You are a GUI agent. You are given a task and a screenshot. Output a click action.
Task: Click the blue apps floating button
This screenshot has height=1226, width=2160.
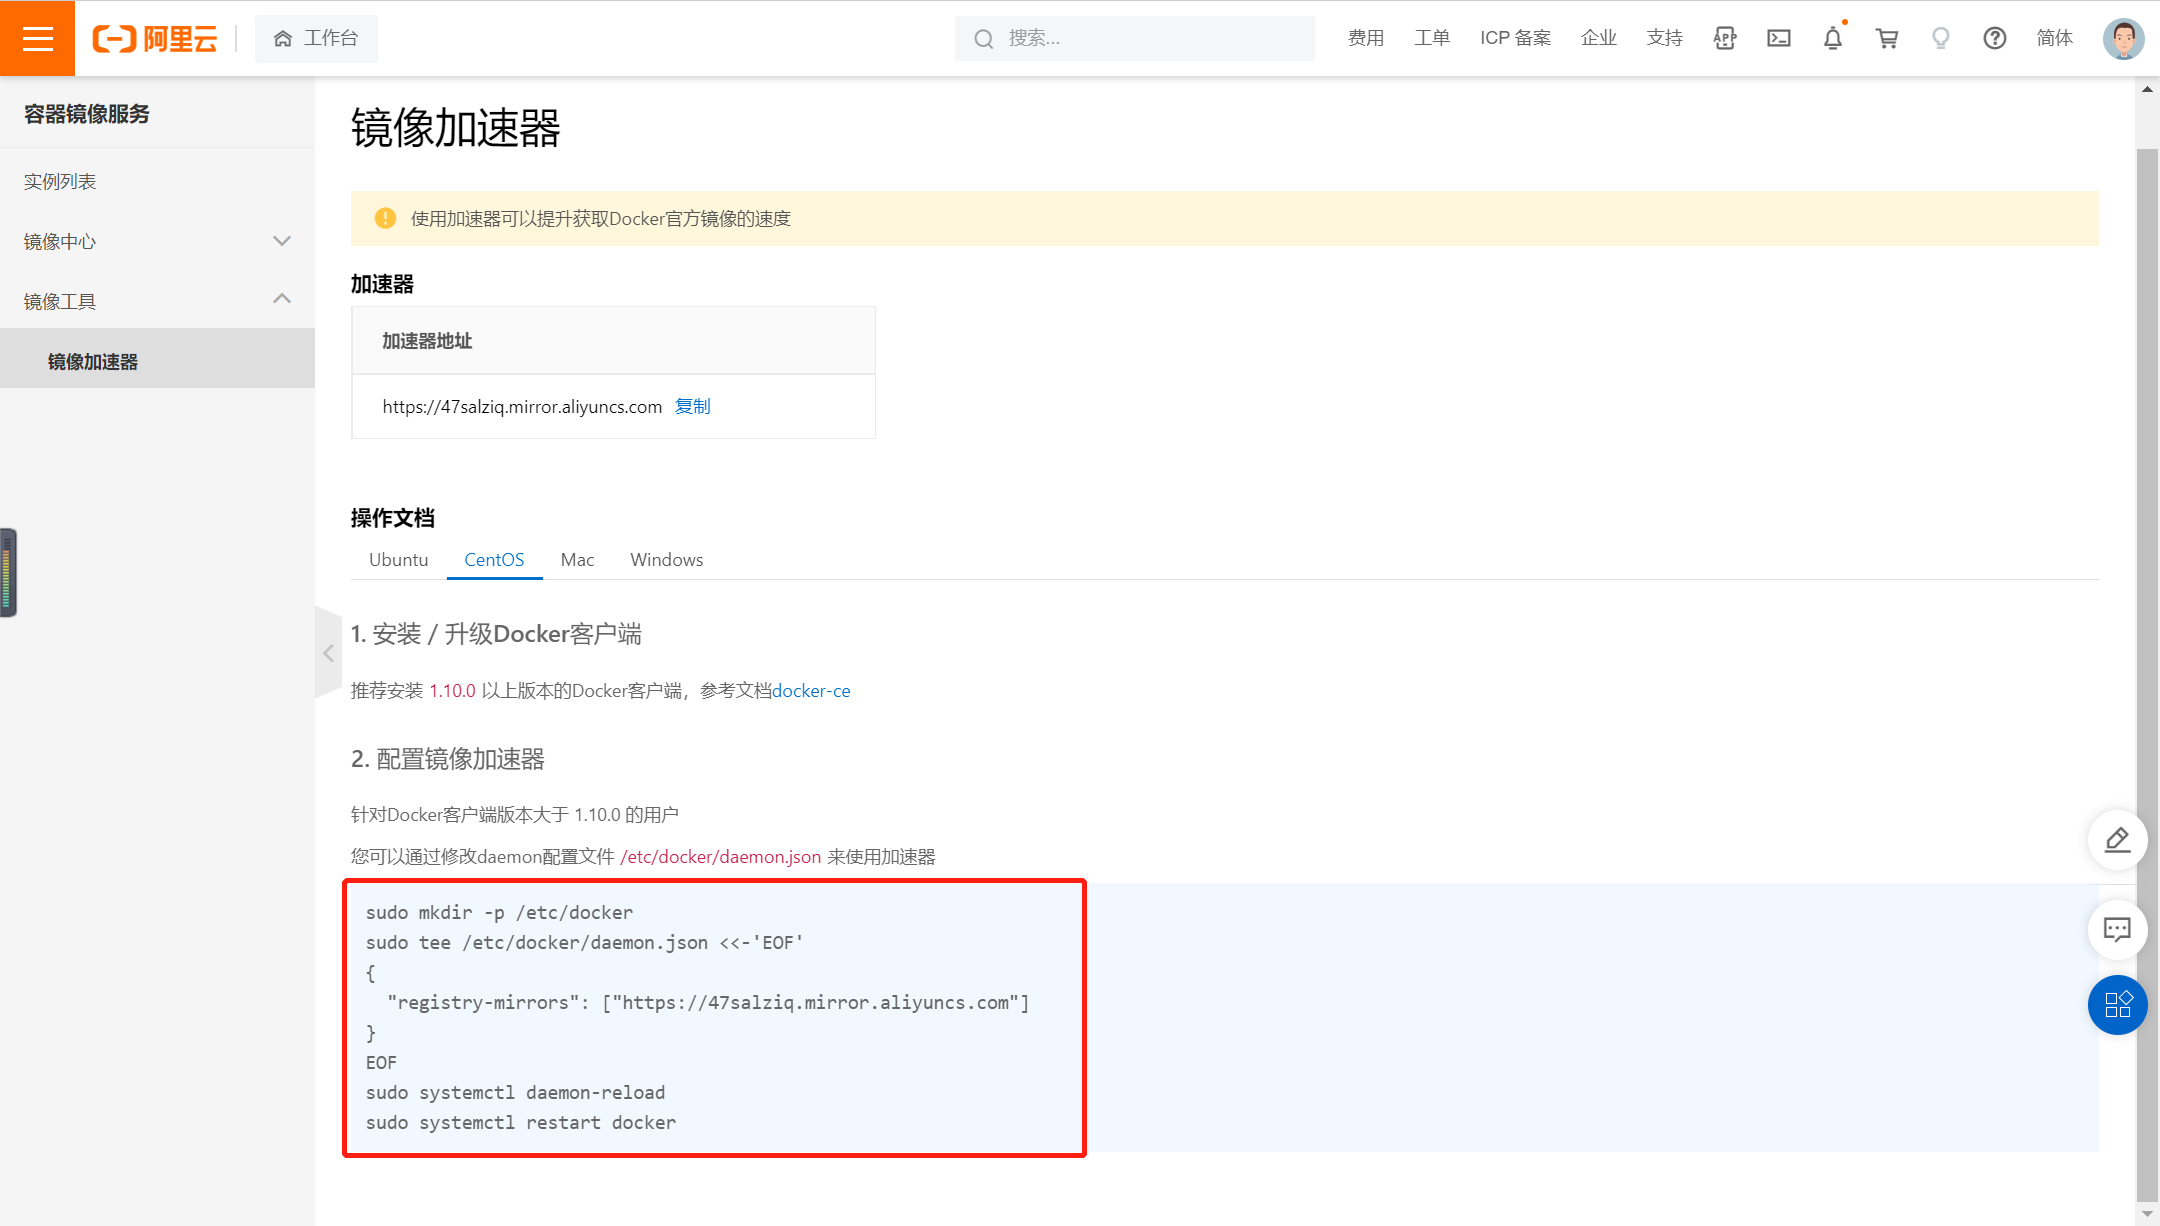(x=2117, y=1004)
